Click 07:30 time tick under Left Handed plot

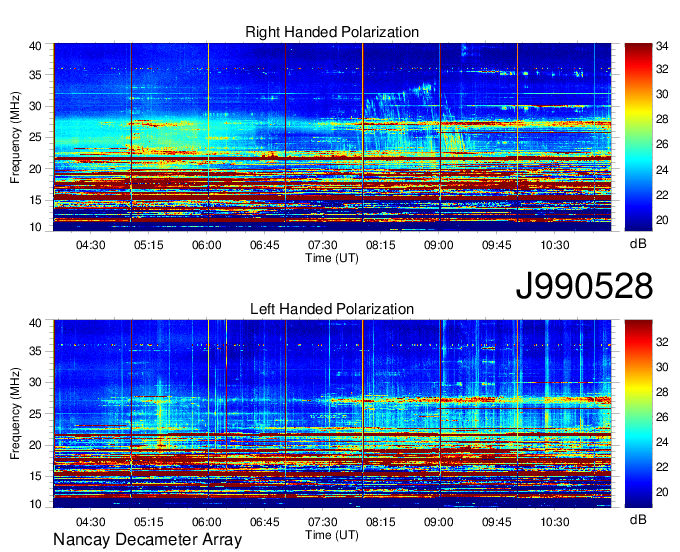pyautogui.click(x=323, y=522)
